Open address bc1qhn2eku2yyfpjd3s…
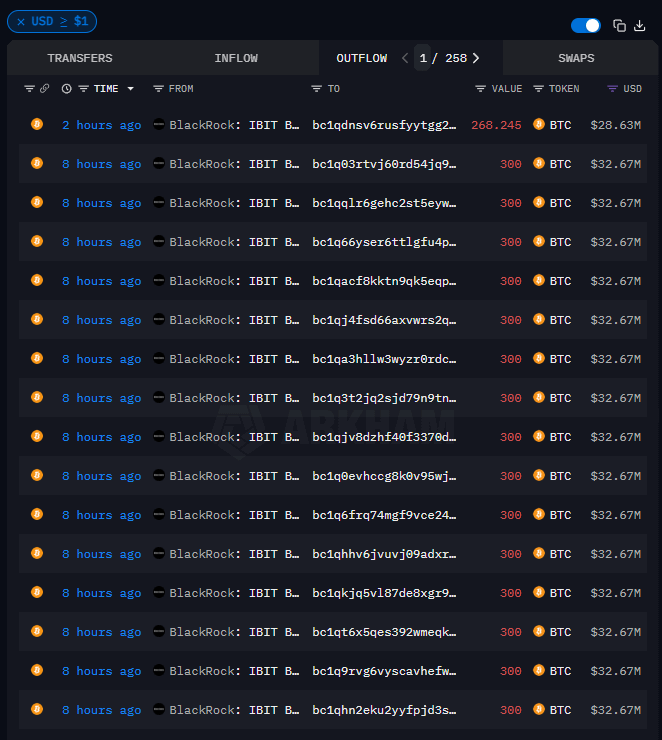 (x=384, y=710)
